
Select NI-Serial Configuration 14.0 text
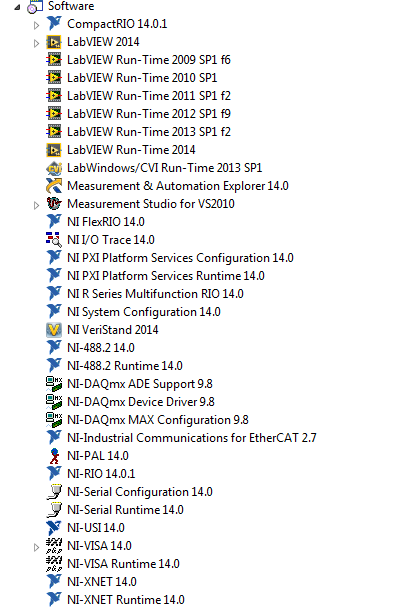140,492
